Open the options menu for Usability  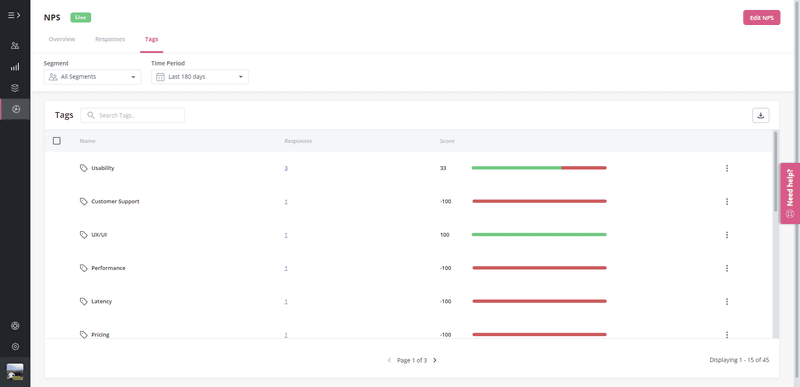click(727, 168)
